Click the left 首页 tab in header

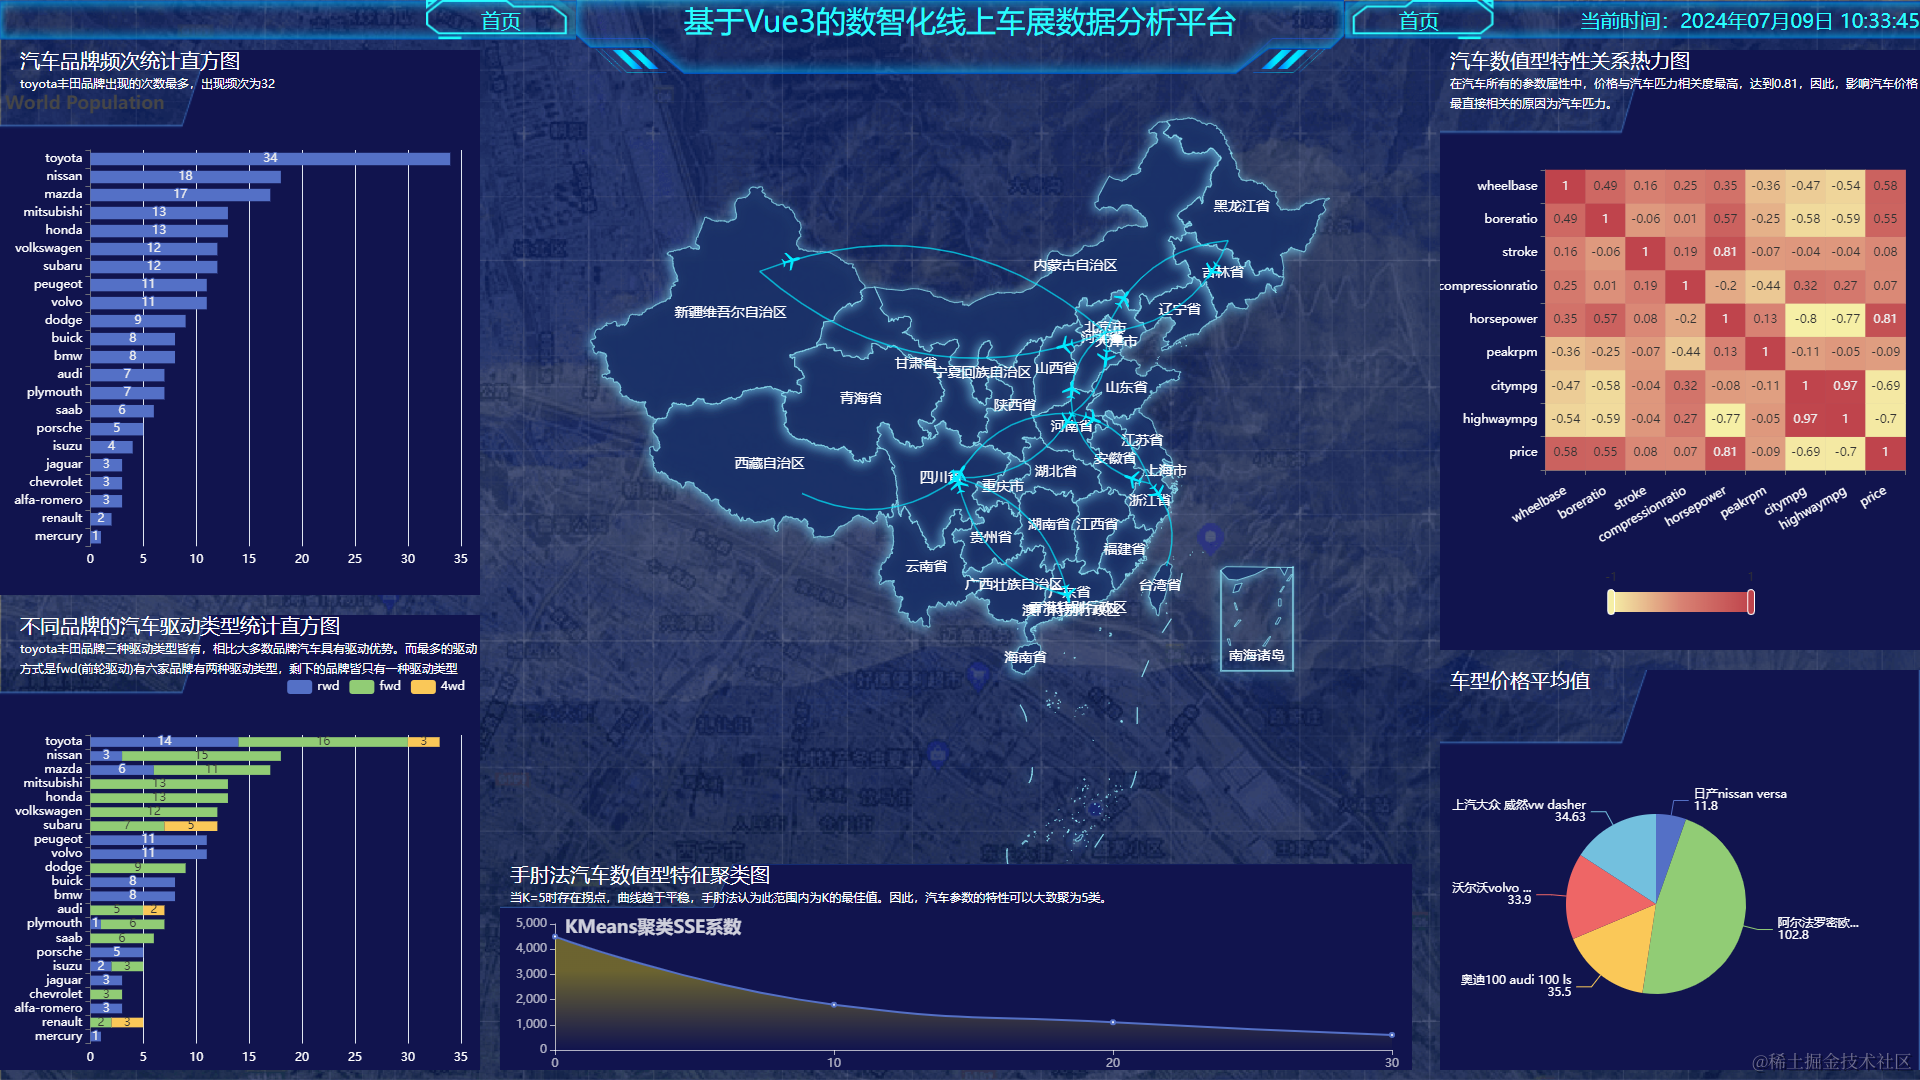(500, 21)
